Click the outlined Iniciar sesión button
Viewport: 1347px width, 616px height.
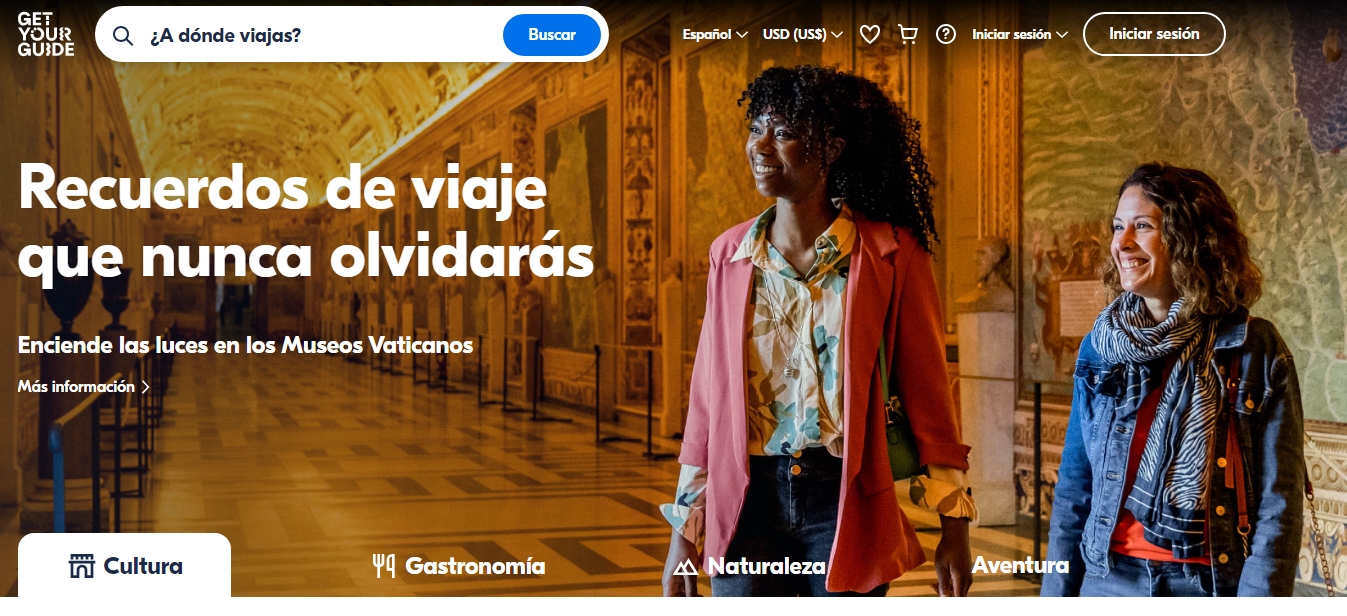click(x=1154, y=34)
